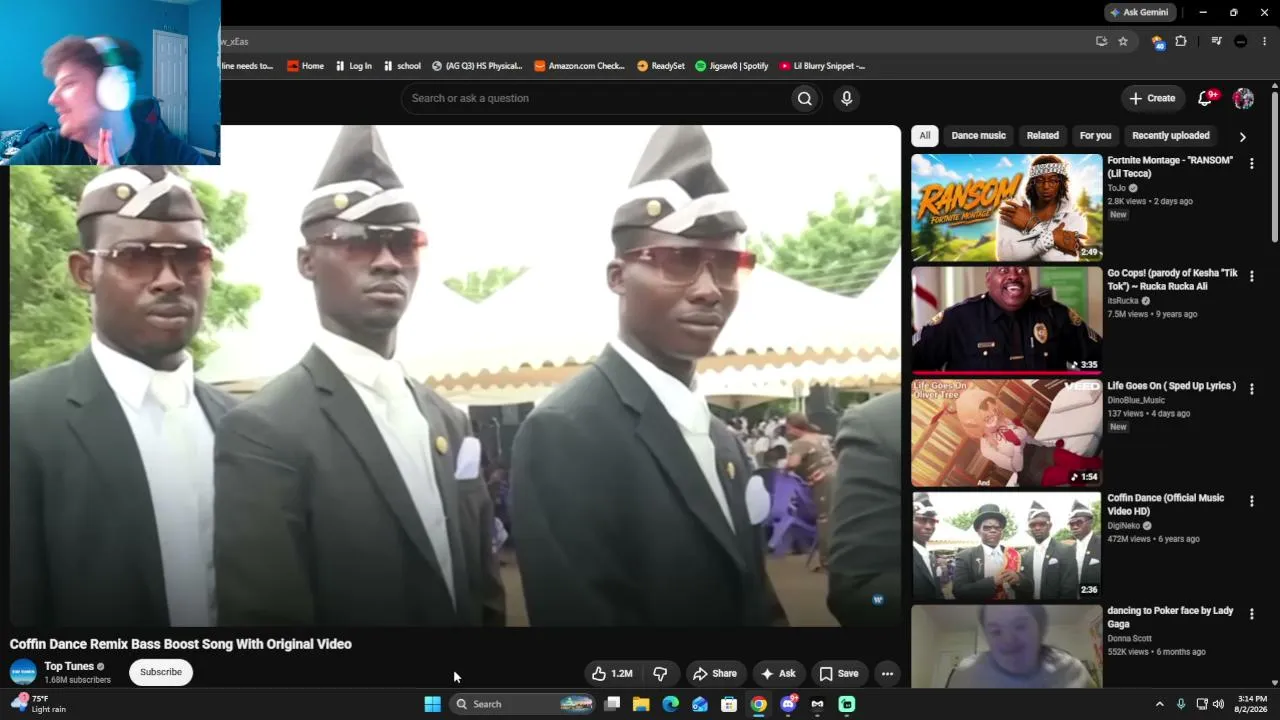Open the Lil Blurry Snippet bookmark
This screenshot has height=720, width=1280.
(x=822, y=66)
